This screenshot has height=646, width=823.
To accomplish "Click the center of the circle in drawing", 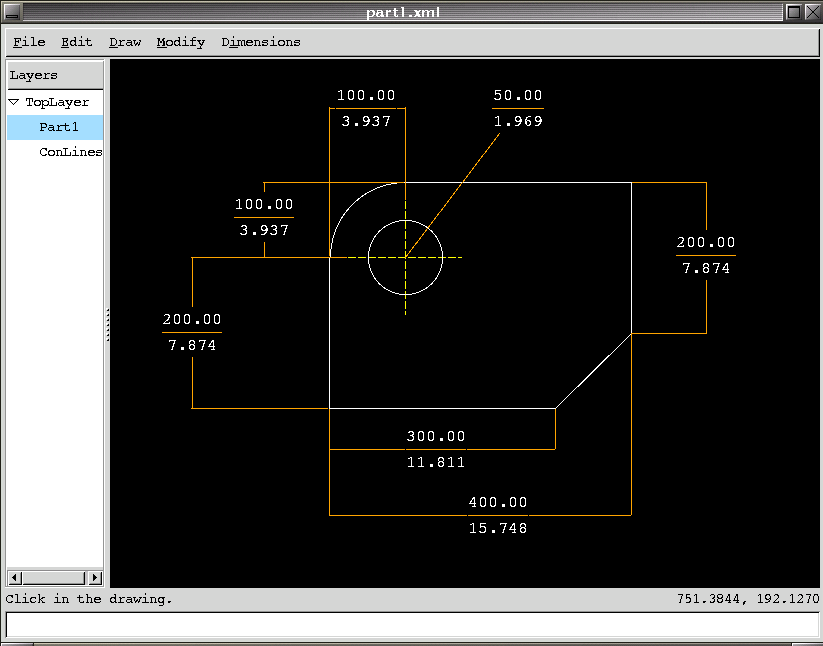I will (405, 258).
